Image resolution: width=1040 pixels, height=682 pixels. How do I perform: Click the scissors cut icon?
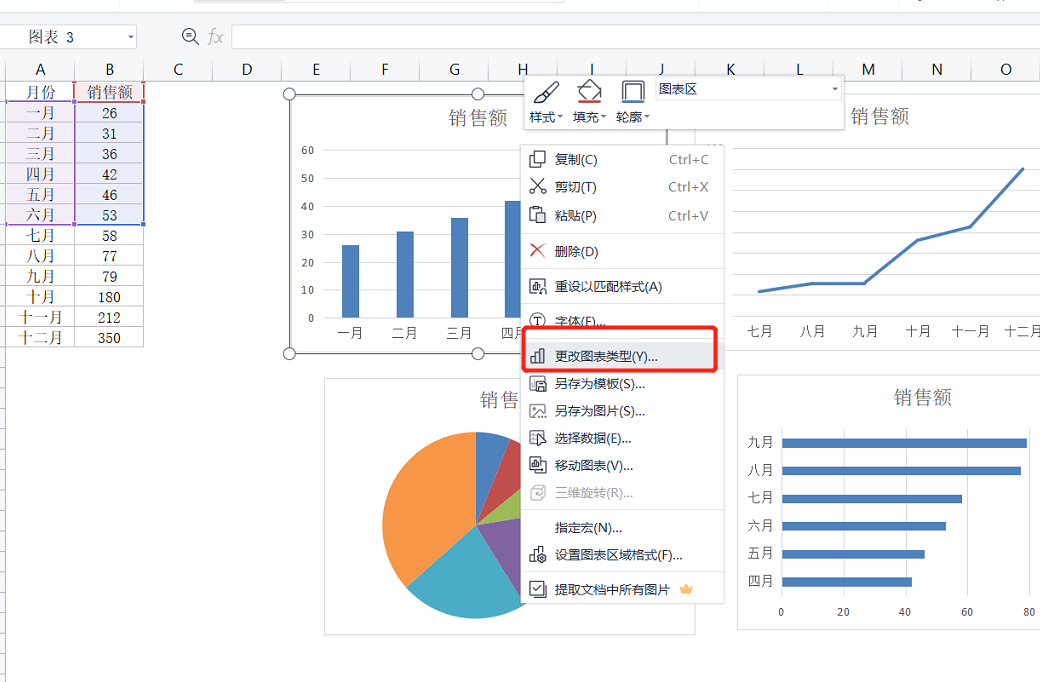click(537, 186)
